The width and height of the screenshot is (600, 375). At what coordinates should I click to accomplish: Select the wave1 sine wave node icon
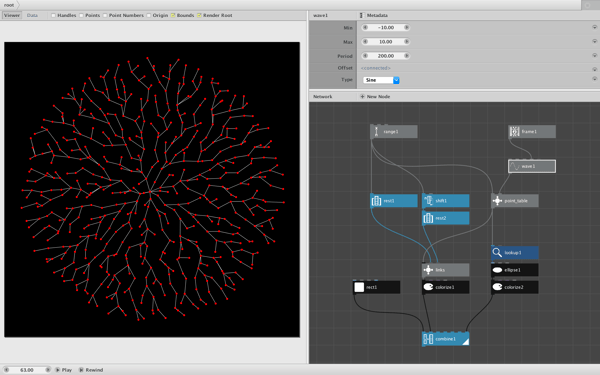pos(515,166)
